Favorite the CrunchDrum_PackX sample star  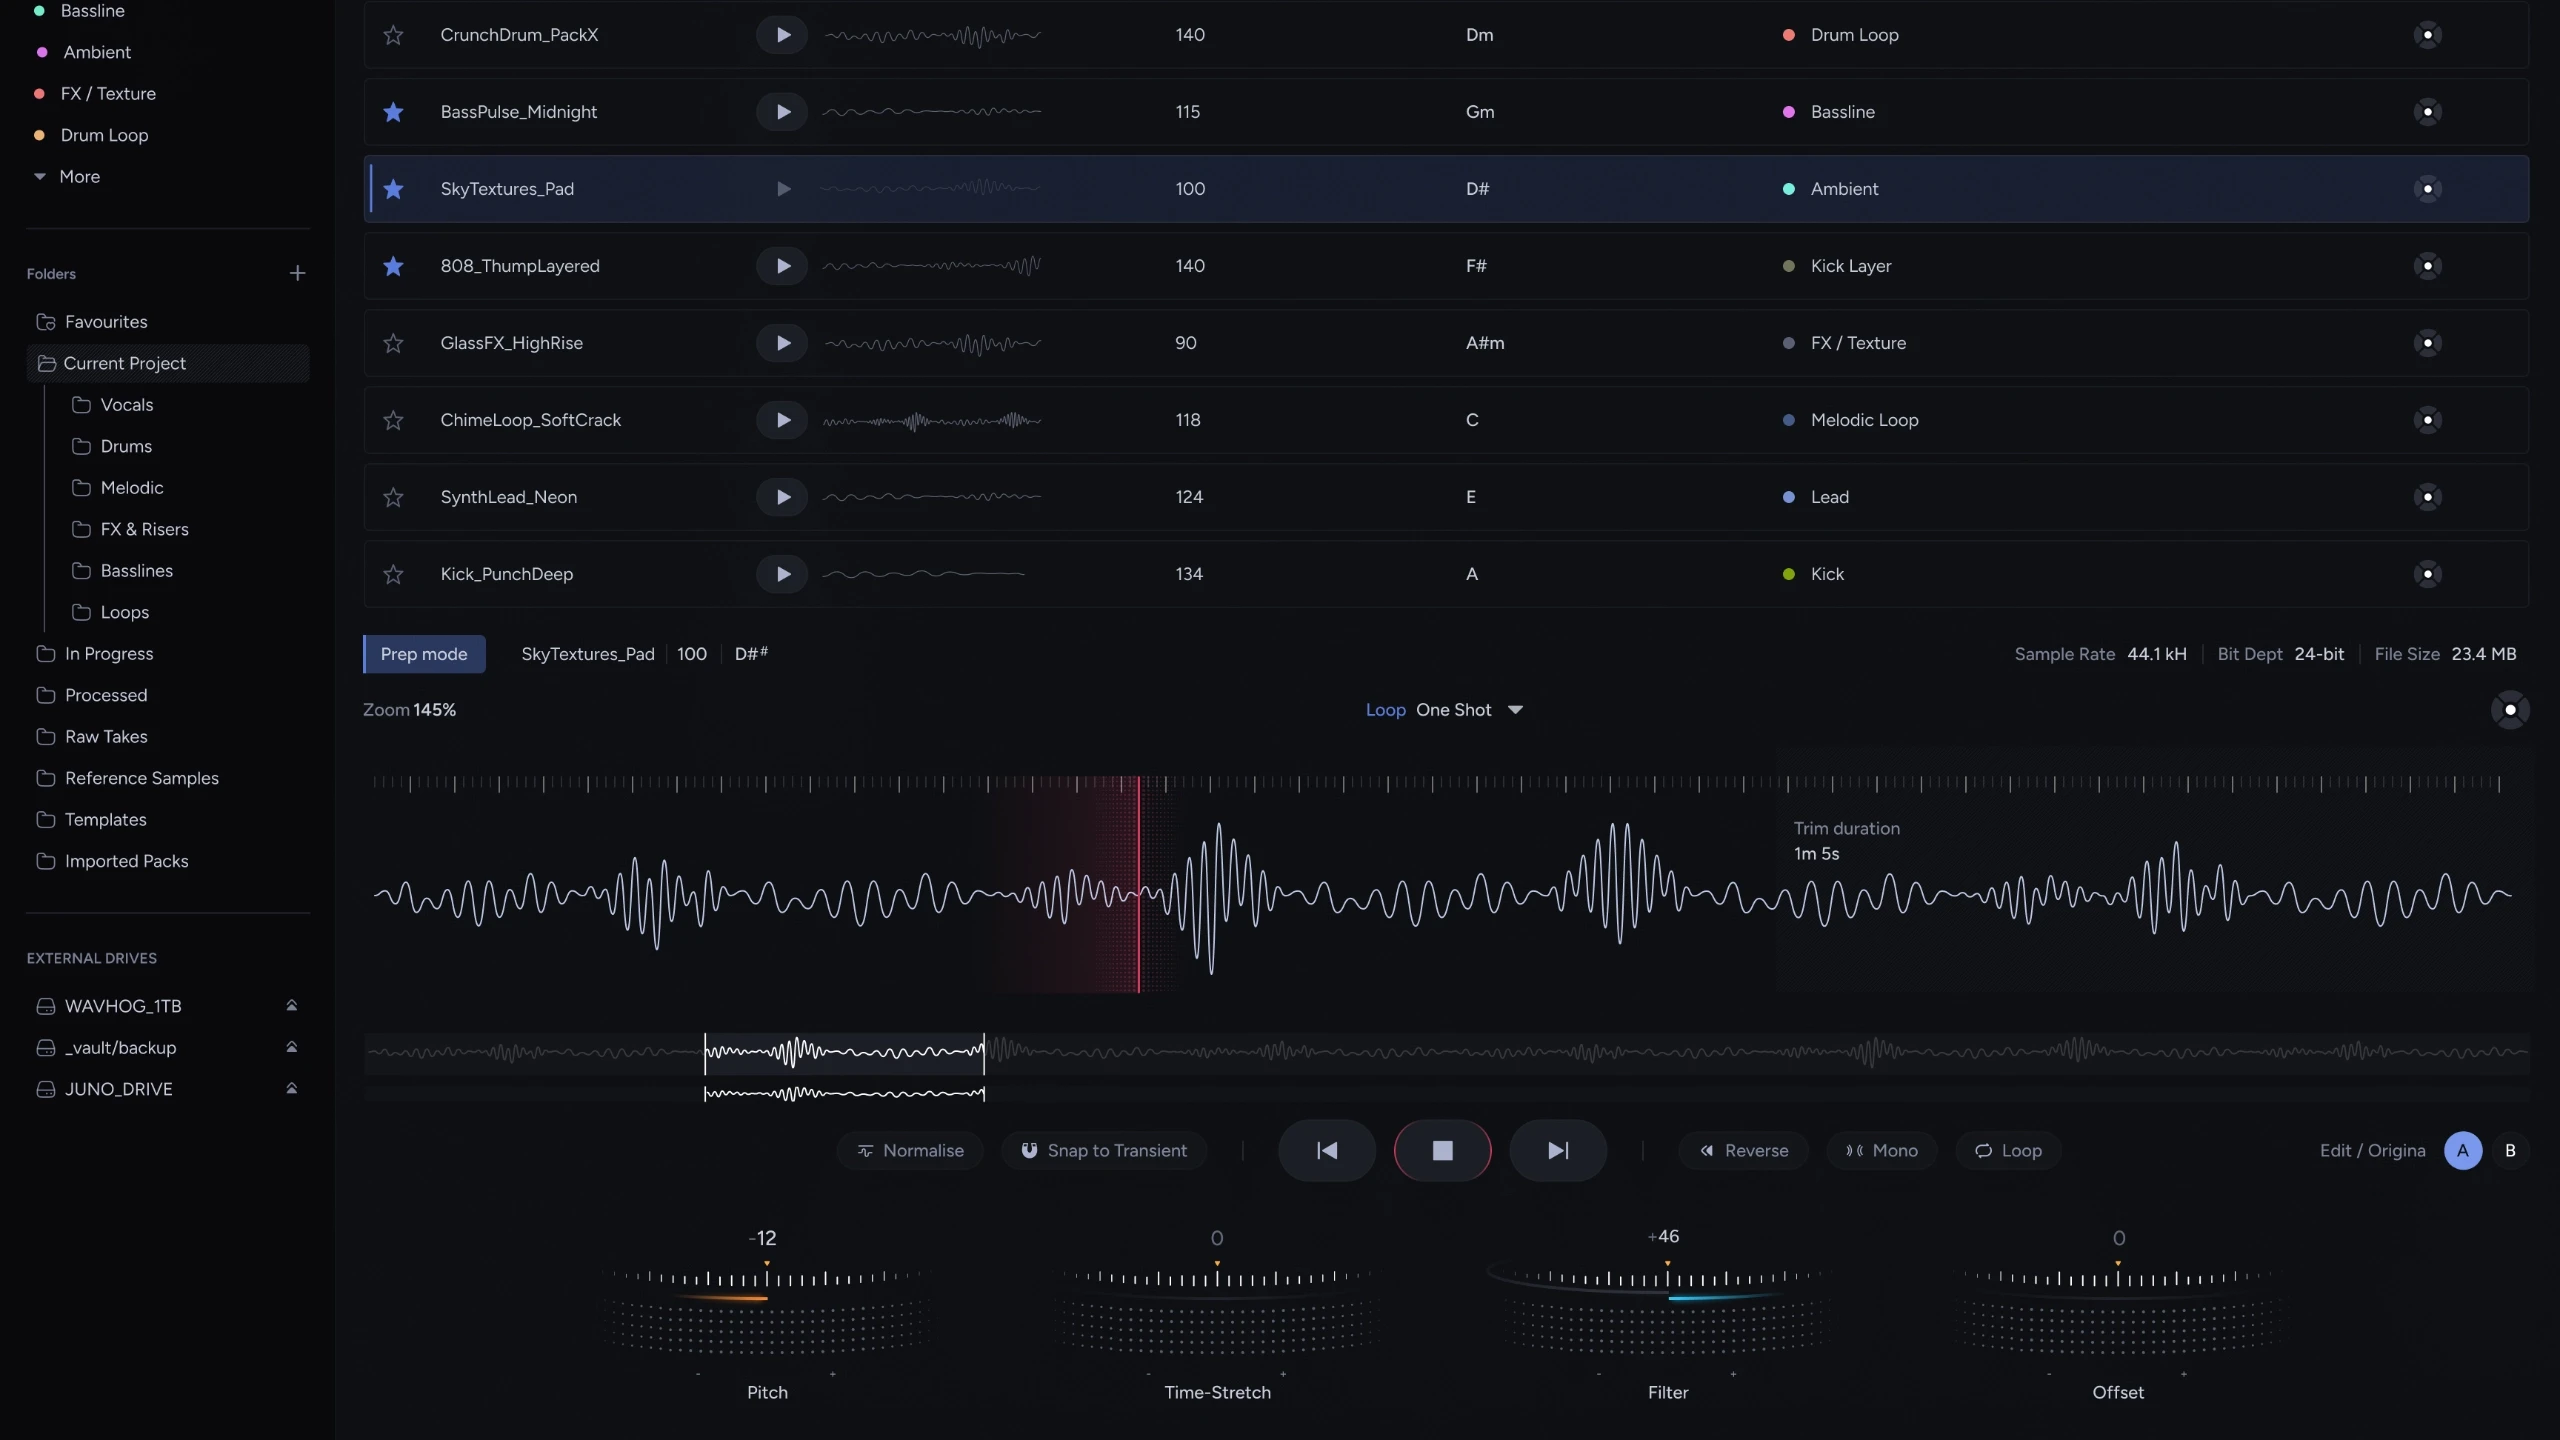(x=393, y=35)
